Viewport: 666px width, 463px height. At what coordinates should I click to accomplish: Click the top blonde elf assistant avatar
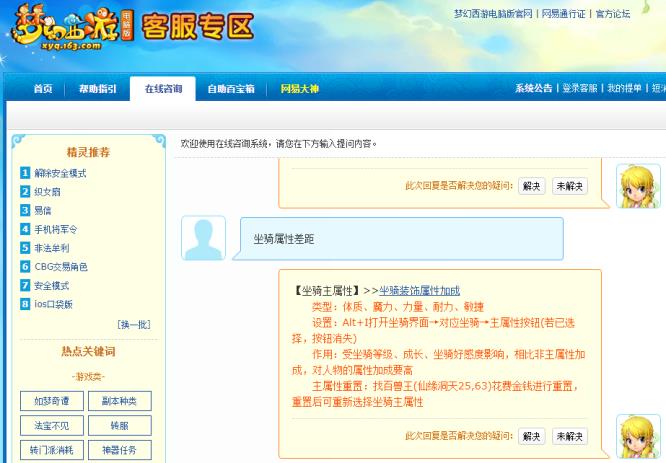[638, 185]
